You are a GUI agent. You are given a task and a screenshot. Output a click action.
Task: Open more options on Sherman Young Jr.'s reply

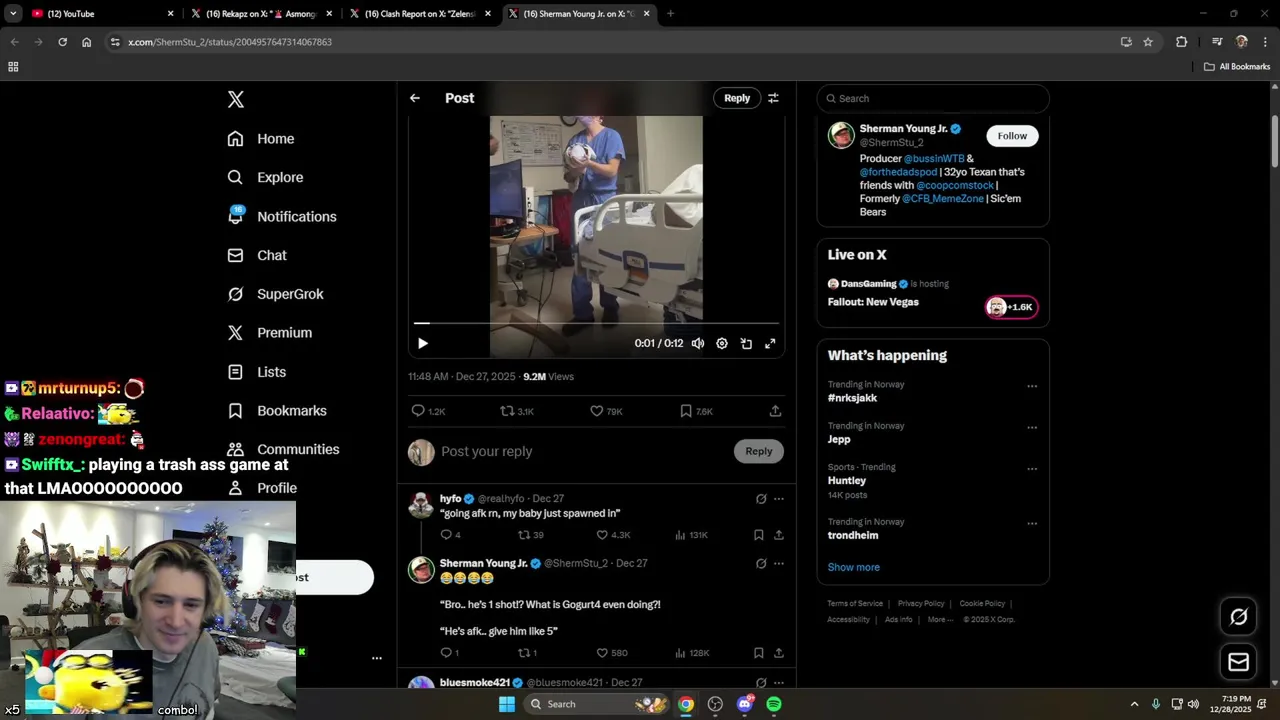coord(779,564)
